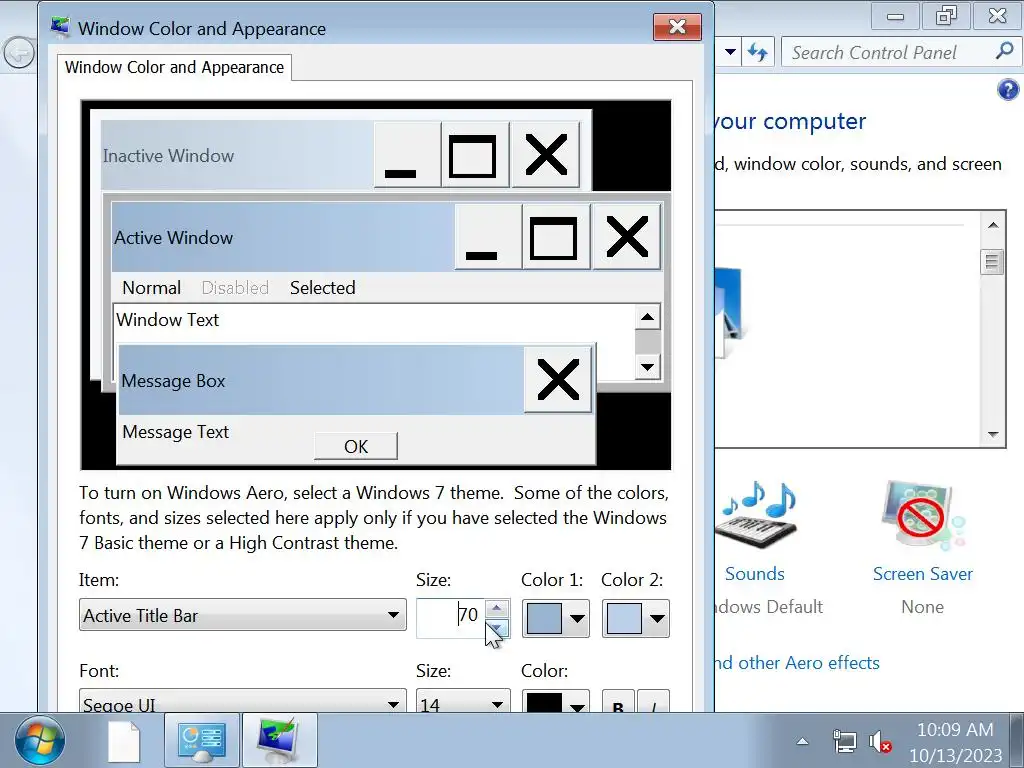Open Control Panel help question mark icon
The height and width of the screenshot is (768, 1024).
[1008, 89]
